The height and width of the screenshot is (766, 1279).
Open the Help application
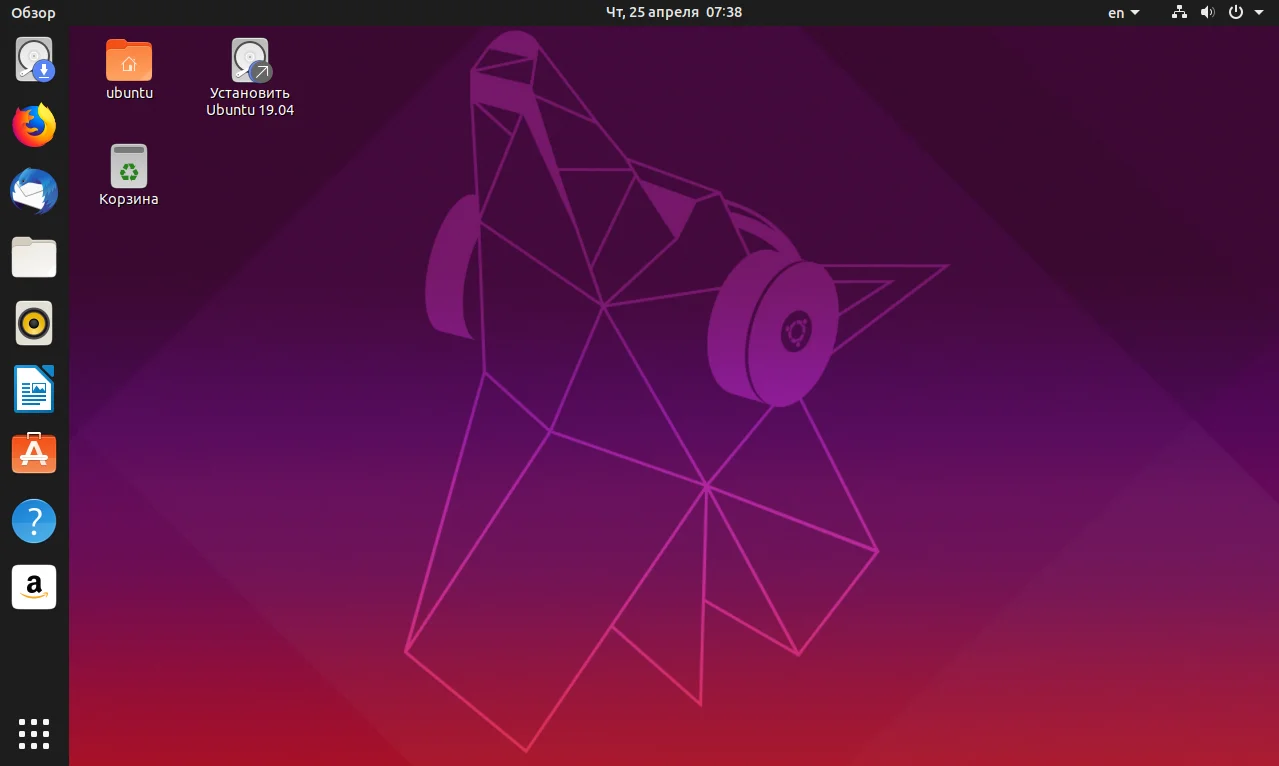(34, 521)
